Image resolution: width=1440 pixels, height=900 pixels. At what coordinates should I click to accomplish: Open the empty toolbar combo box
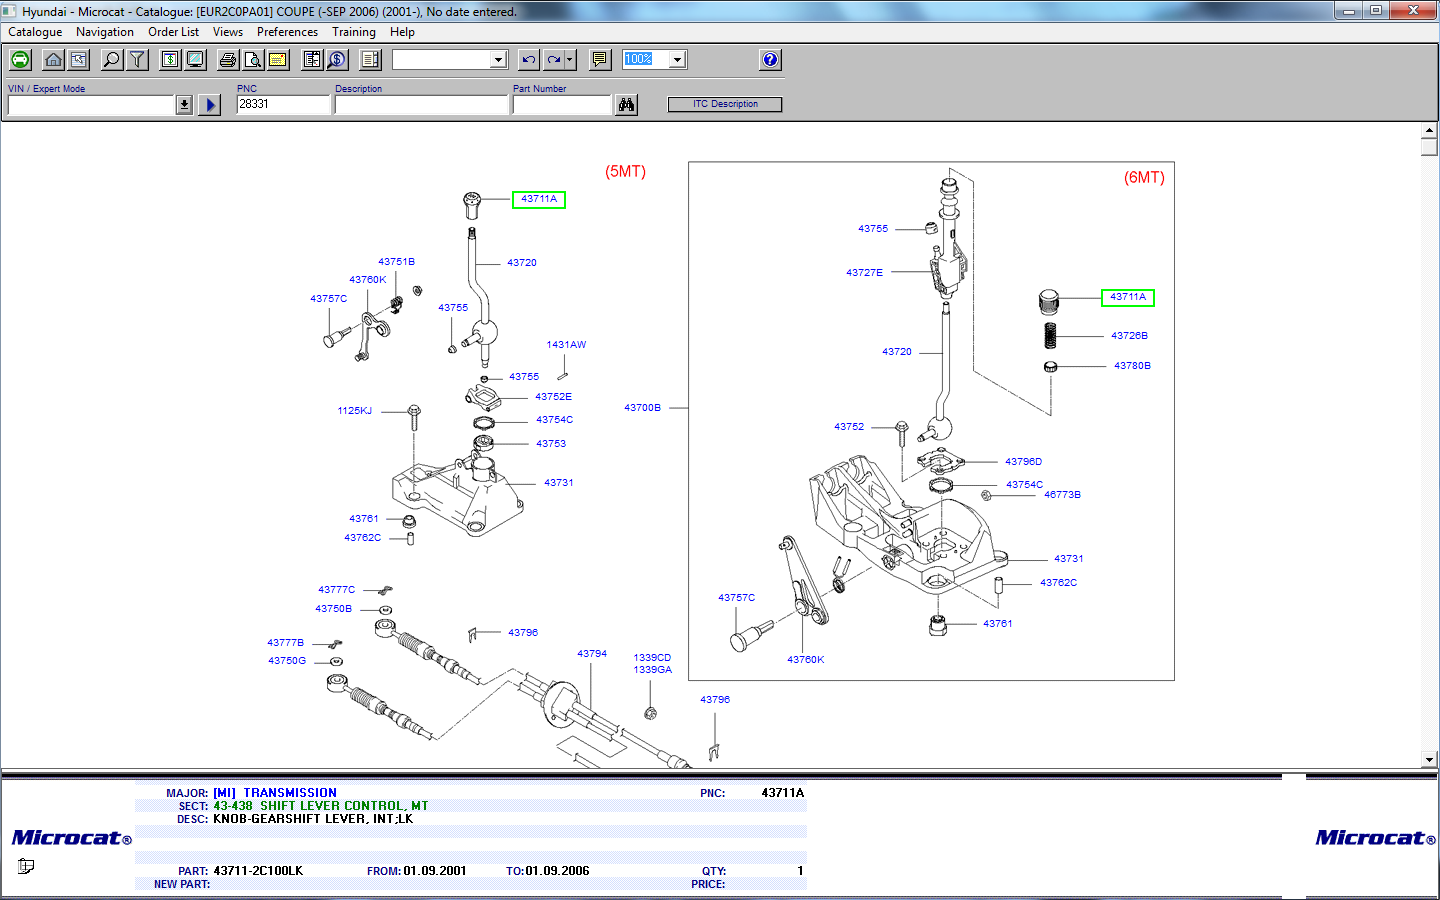pos(450,60)
